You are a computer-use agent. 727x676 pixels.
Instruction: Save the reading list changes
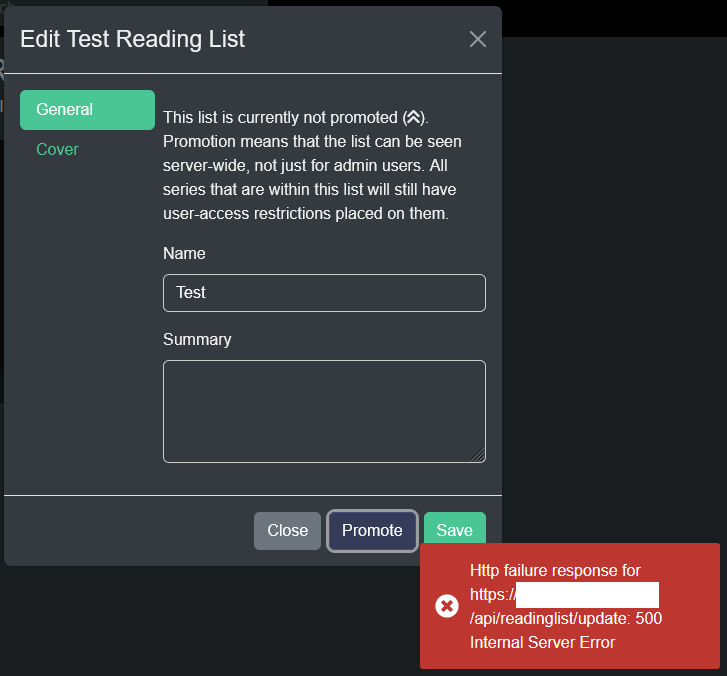pyautogui.click(x=454, y=528)
